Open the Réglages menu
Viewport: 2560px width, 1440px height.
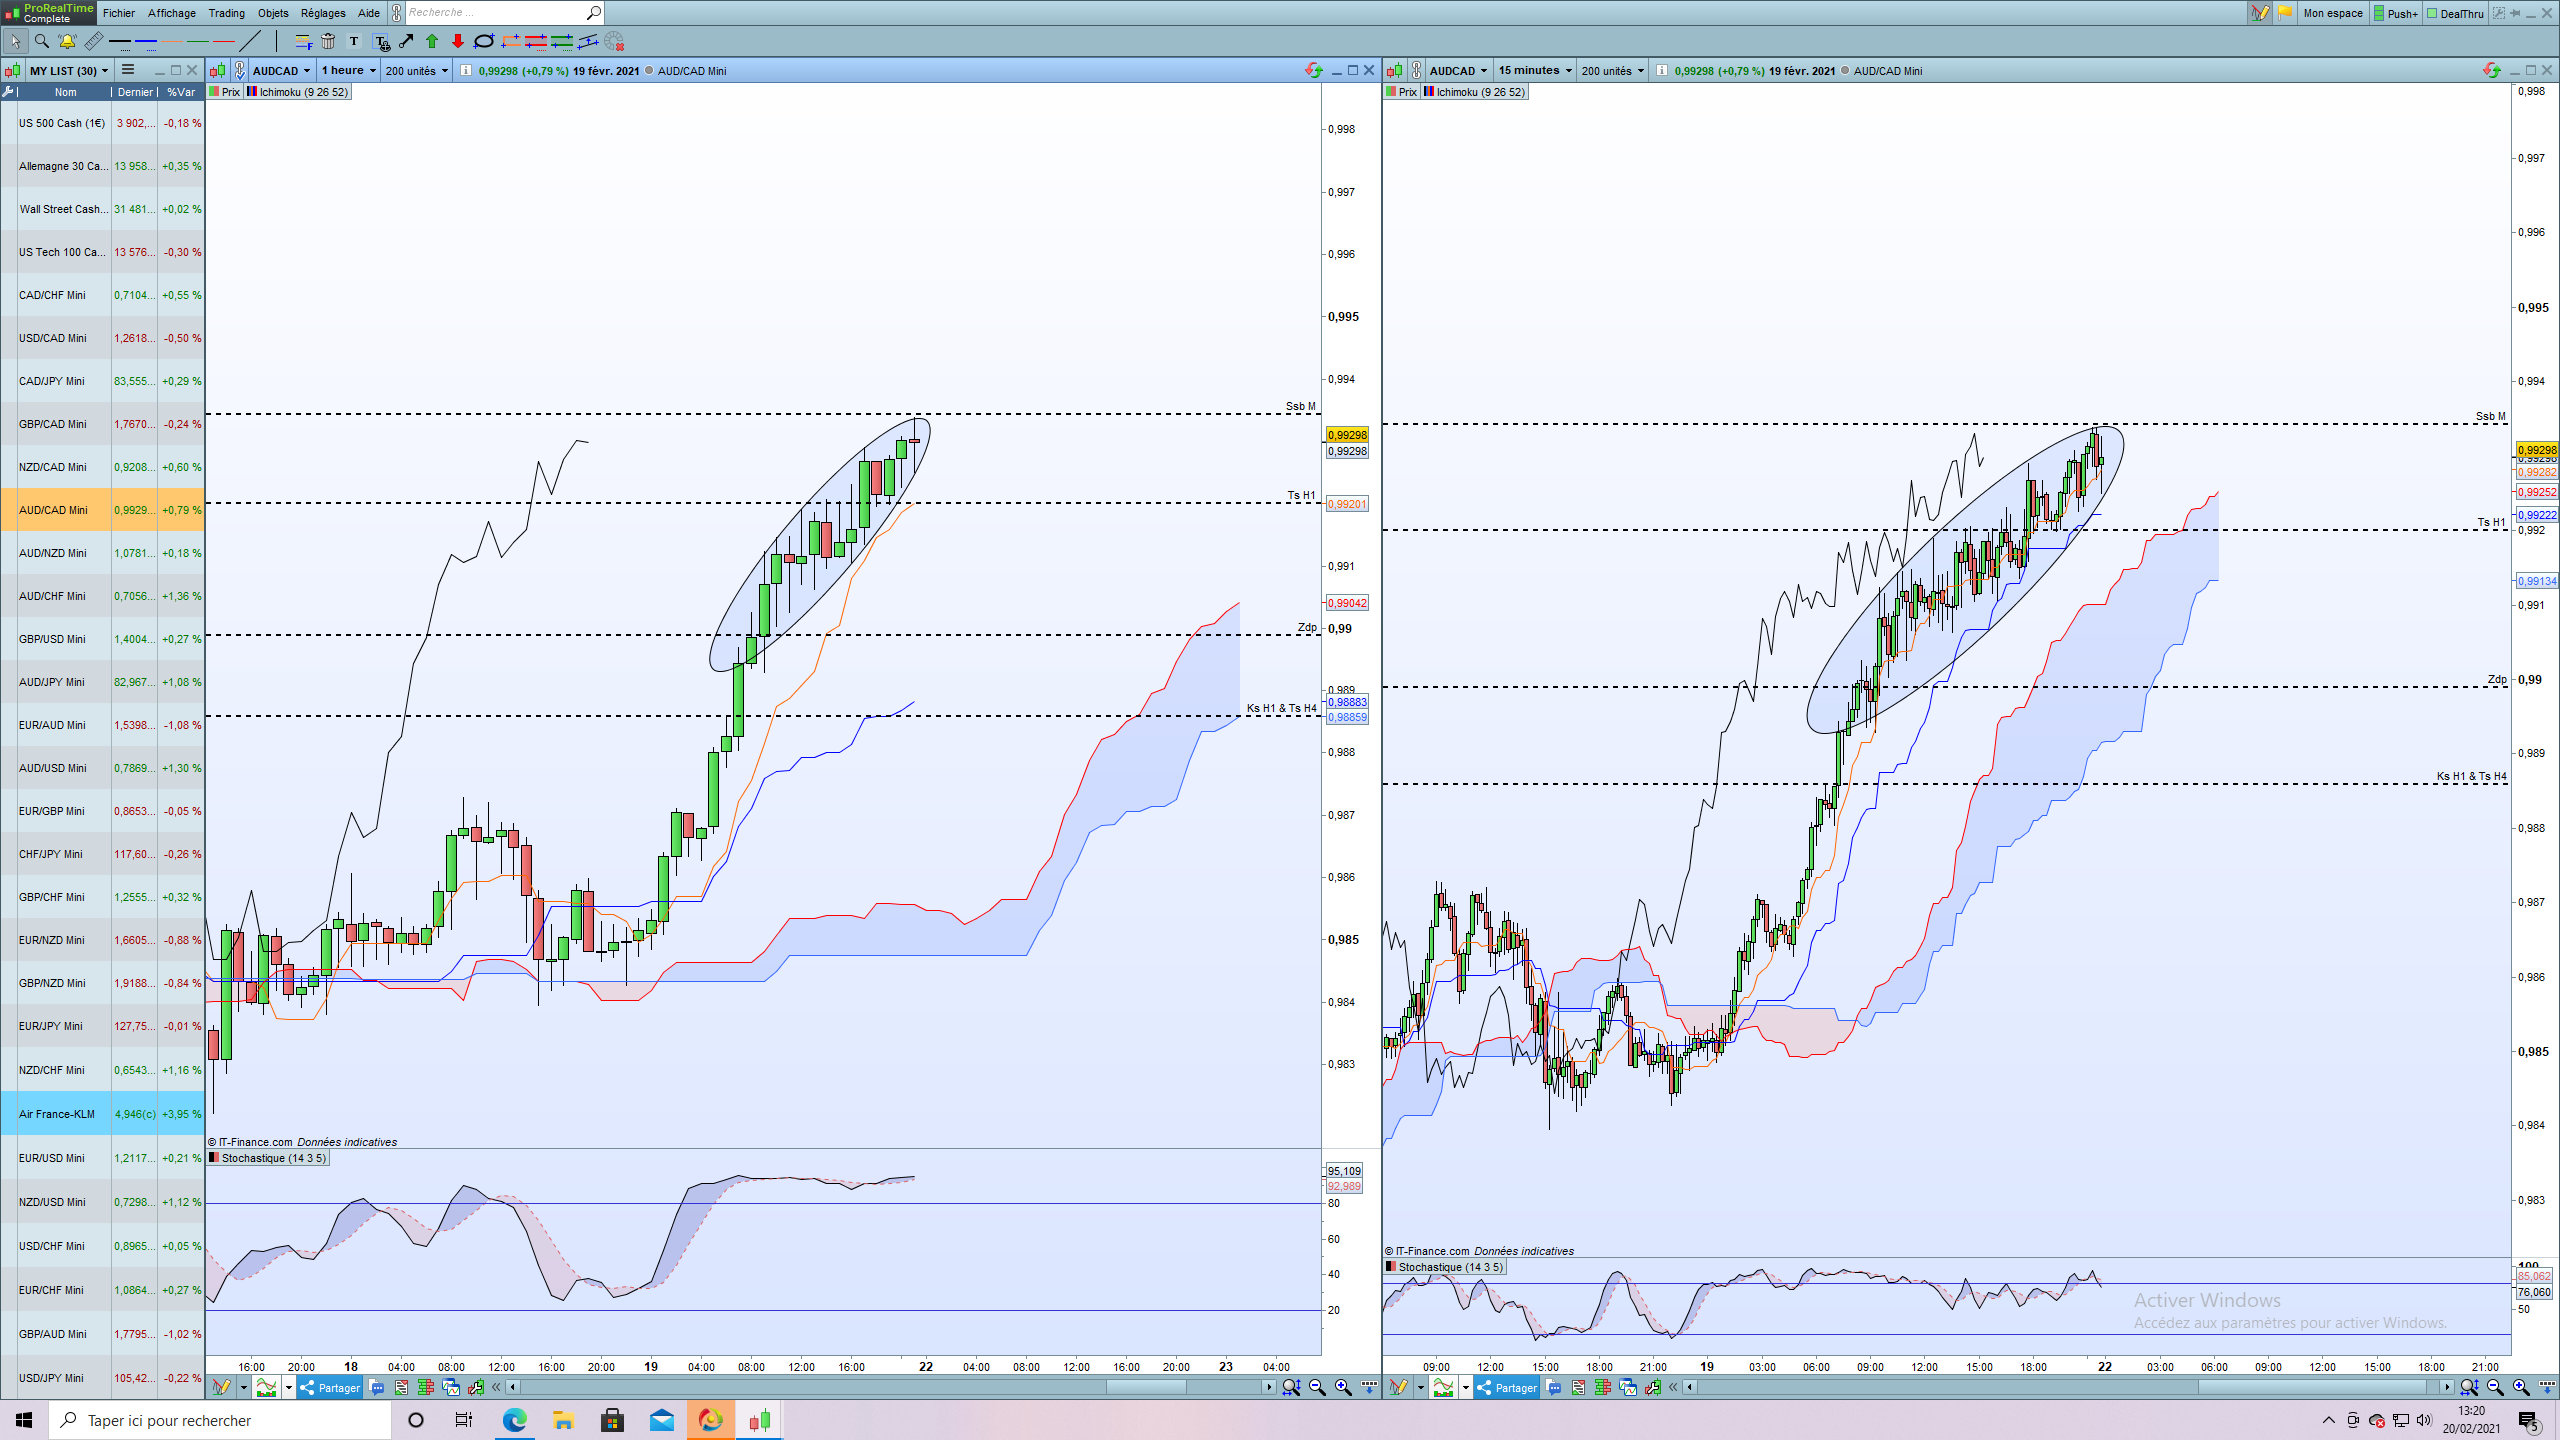pos(323,13)
